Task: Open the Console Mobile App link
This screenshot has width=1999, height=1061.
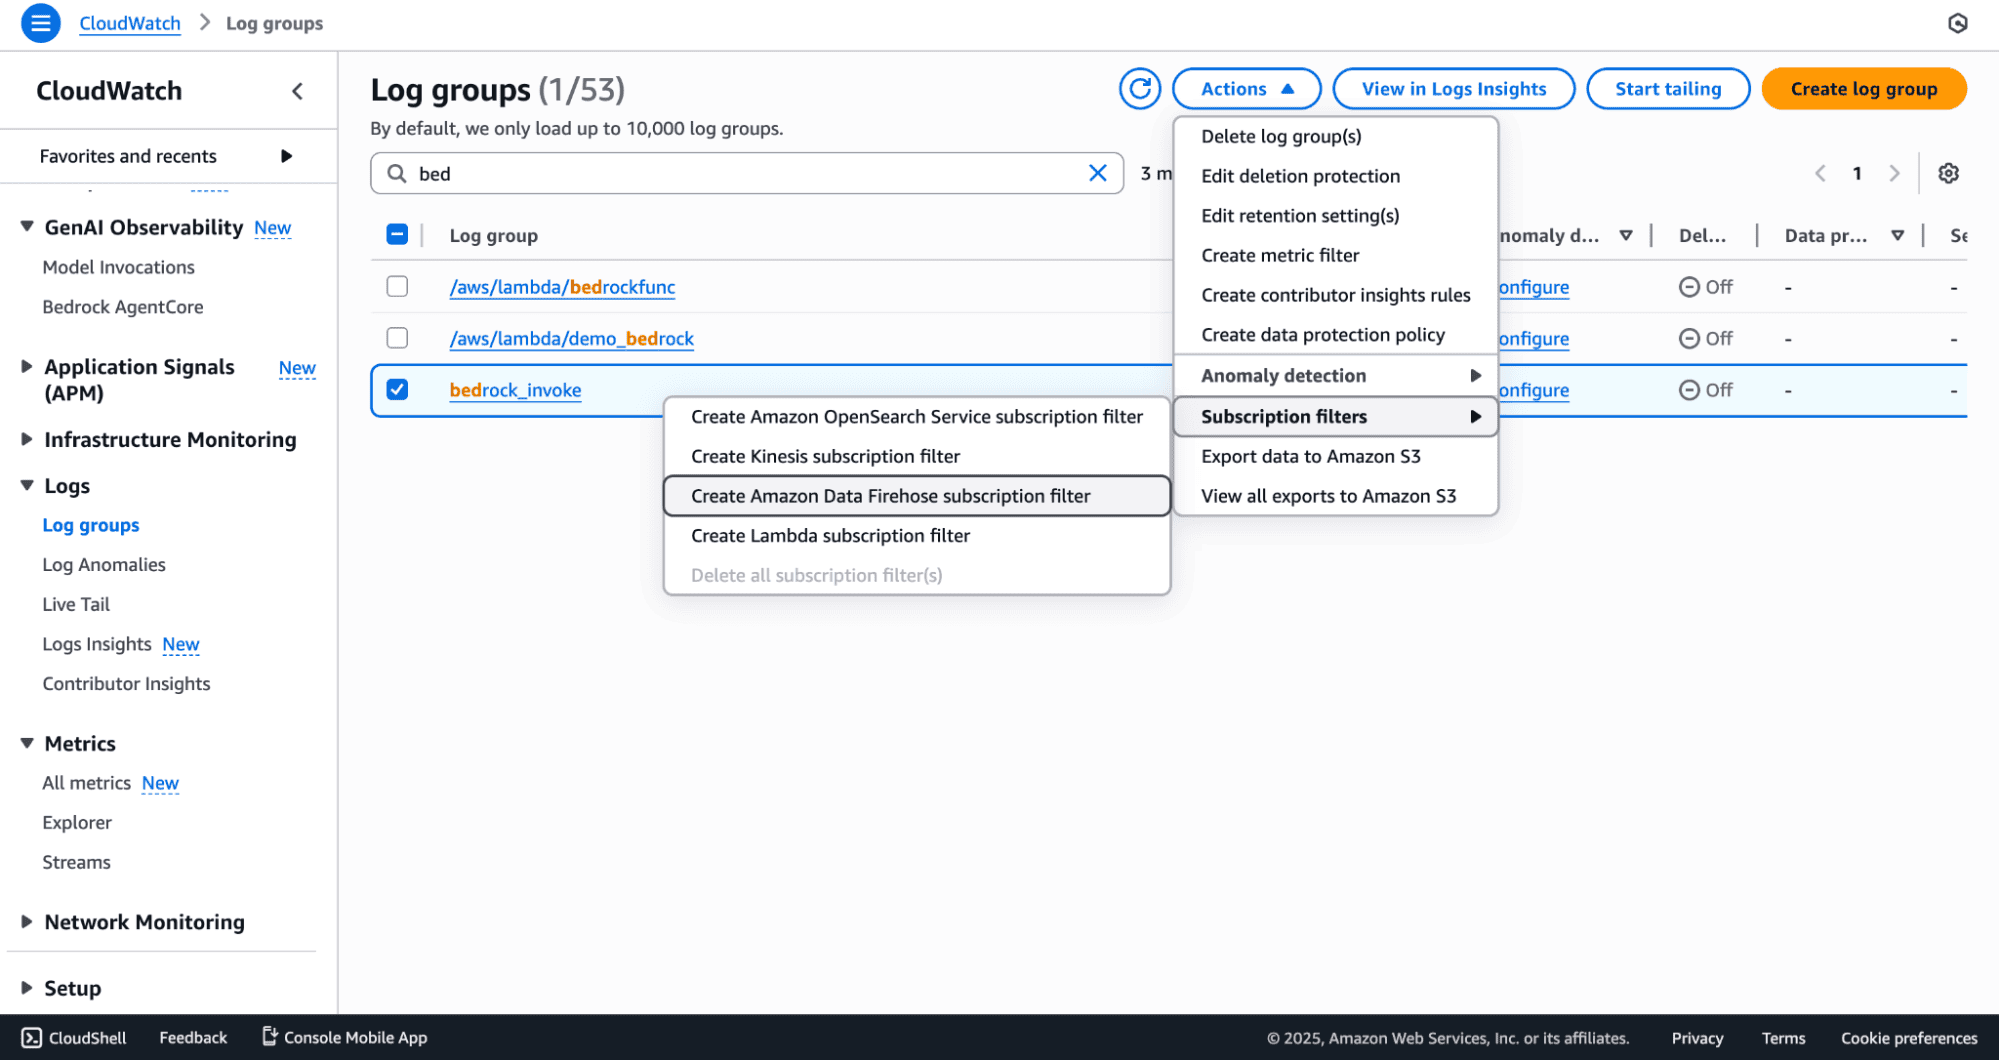Action: (343, 1037)
